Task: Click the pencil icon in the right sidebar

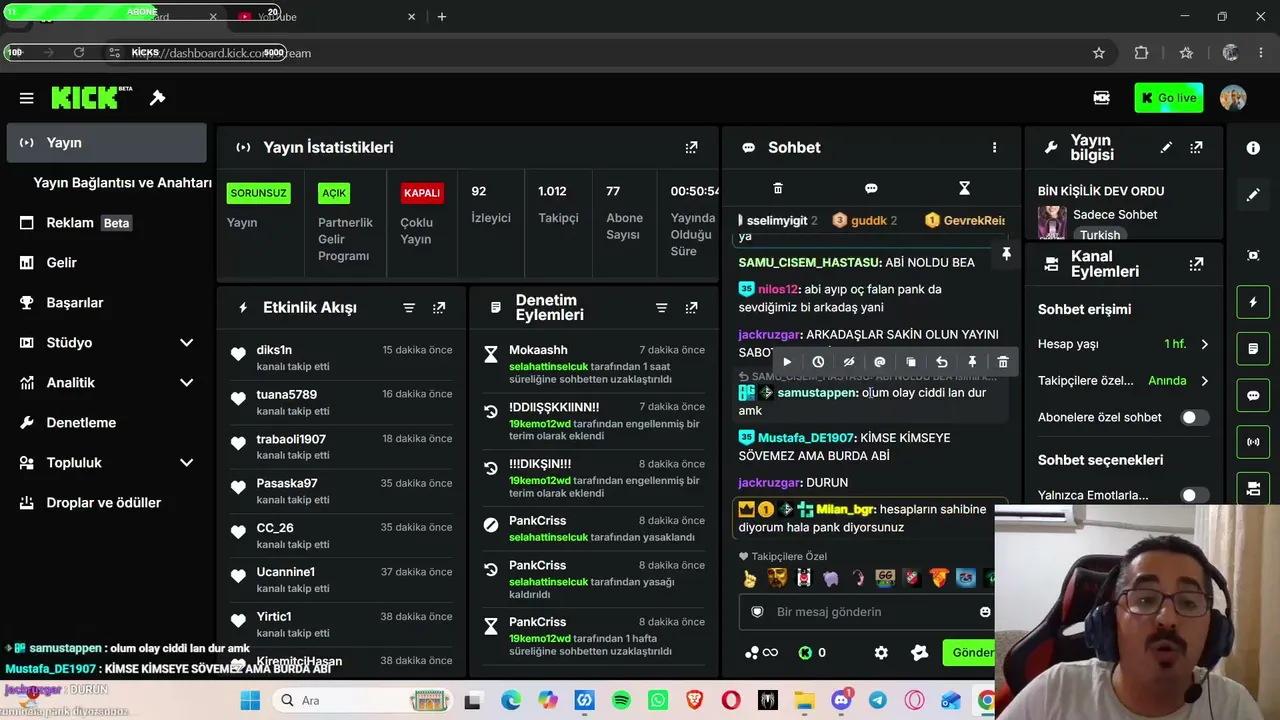Action: (x=1253, y=195)
